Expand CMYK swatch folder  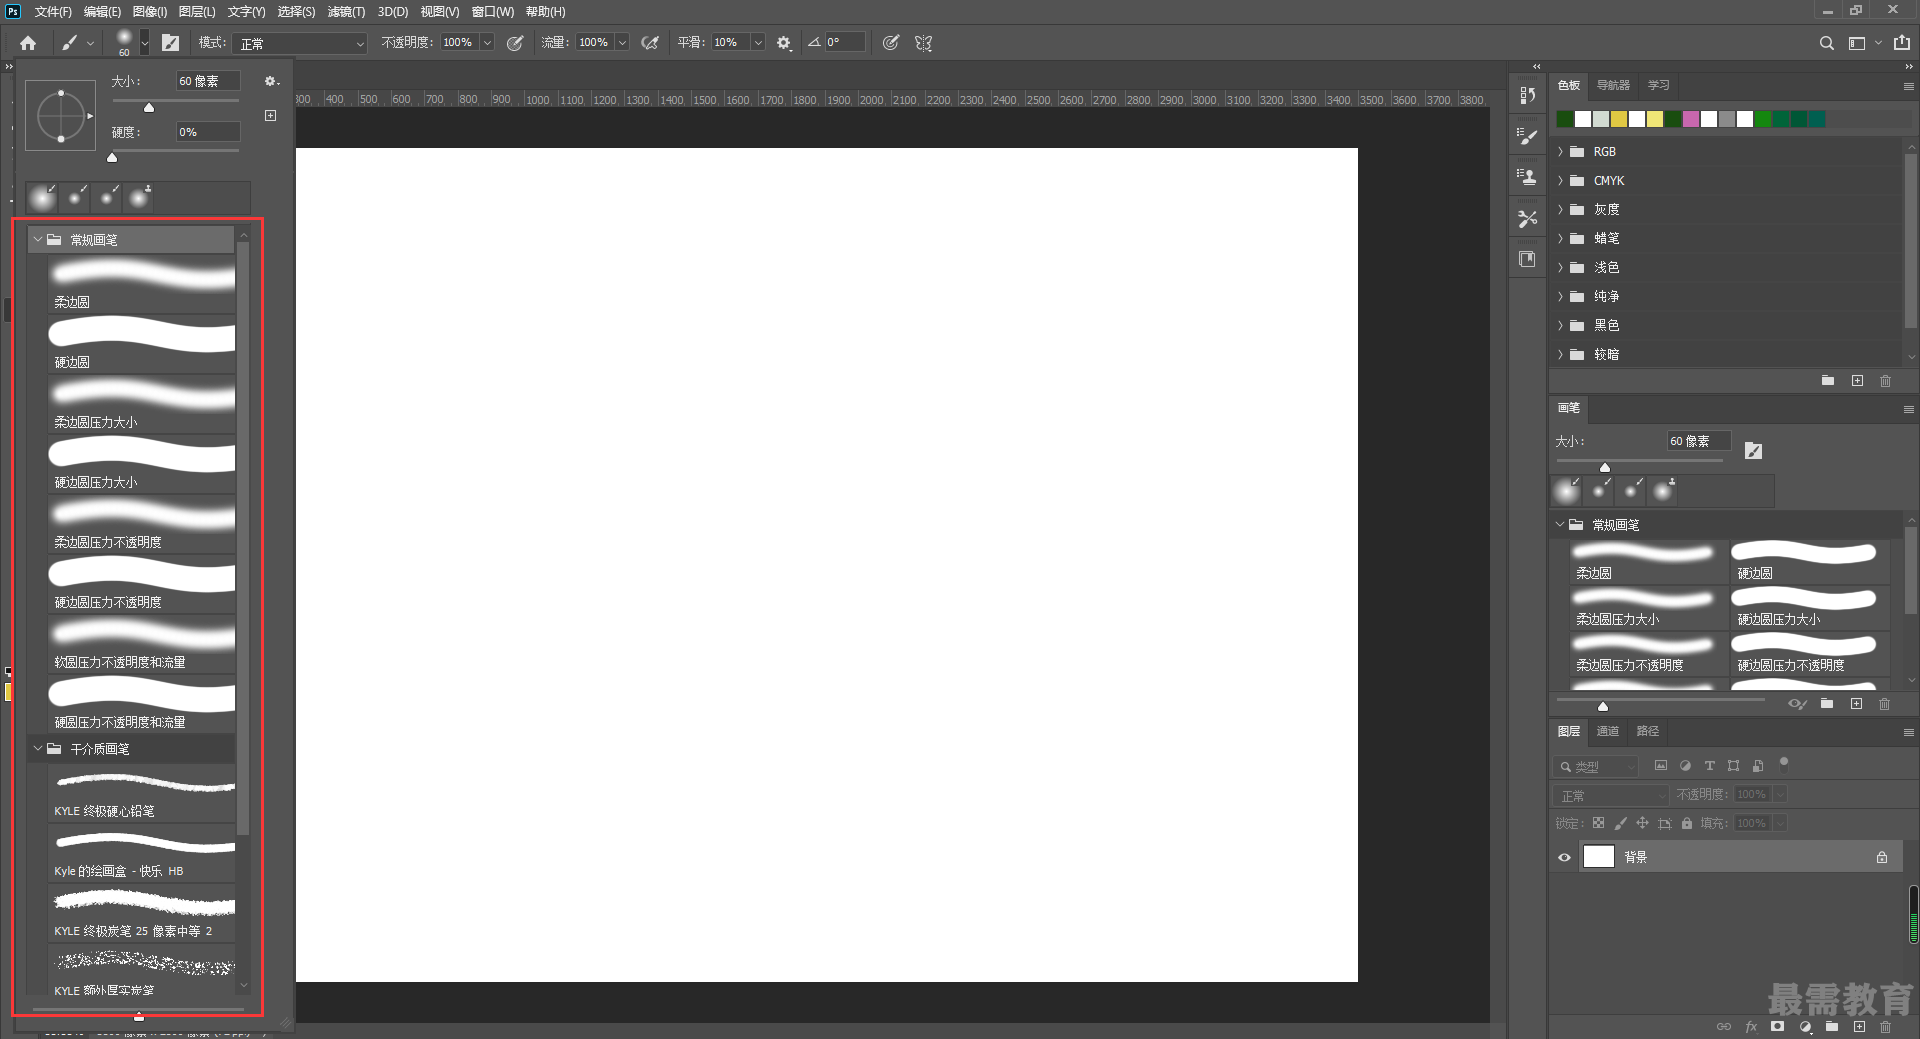coord(1560,181)
